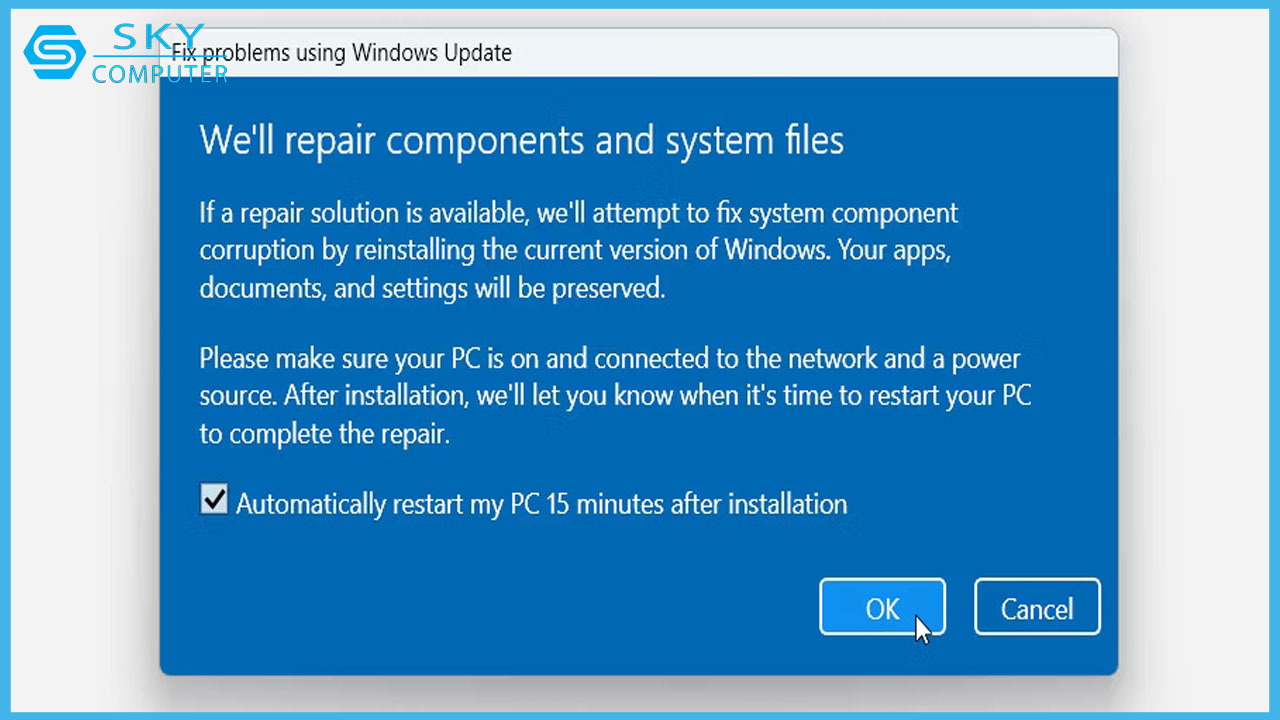Click the highlighted OK default button
1280x720 pixels.
tap(881, 607)
